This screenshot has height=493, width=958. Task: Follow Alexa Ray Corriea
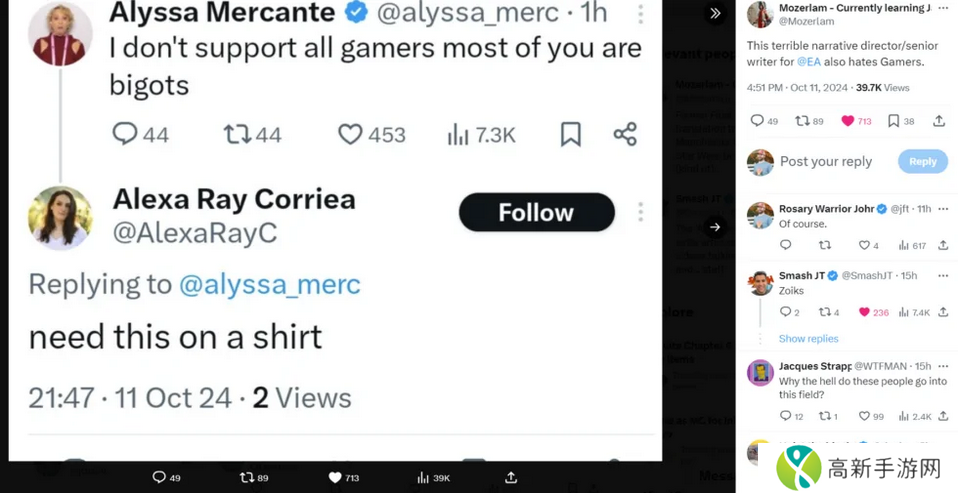536,212
